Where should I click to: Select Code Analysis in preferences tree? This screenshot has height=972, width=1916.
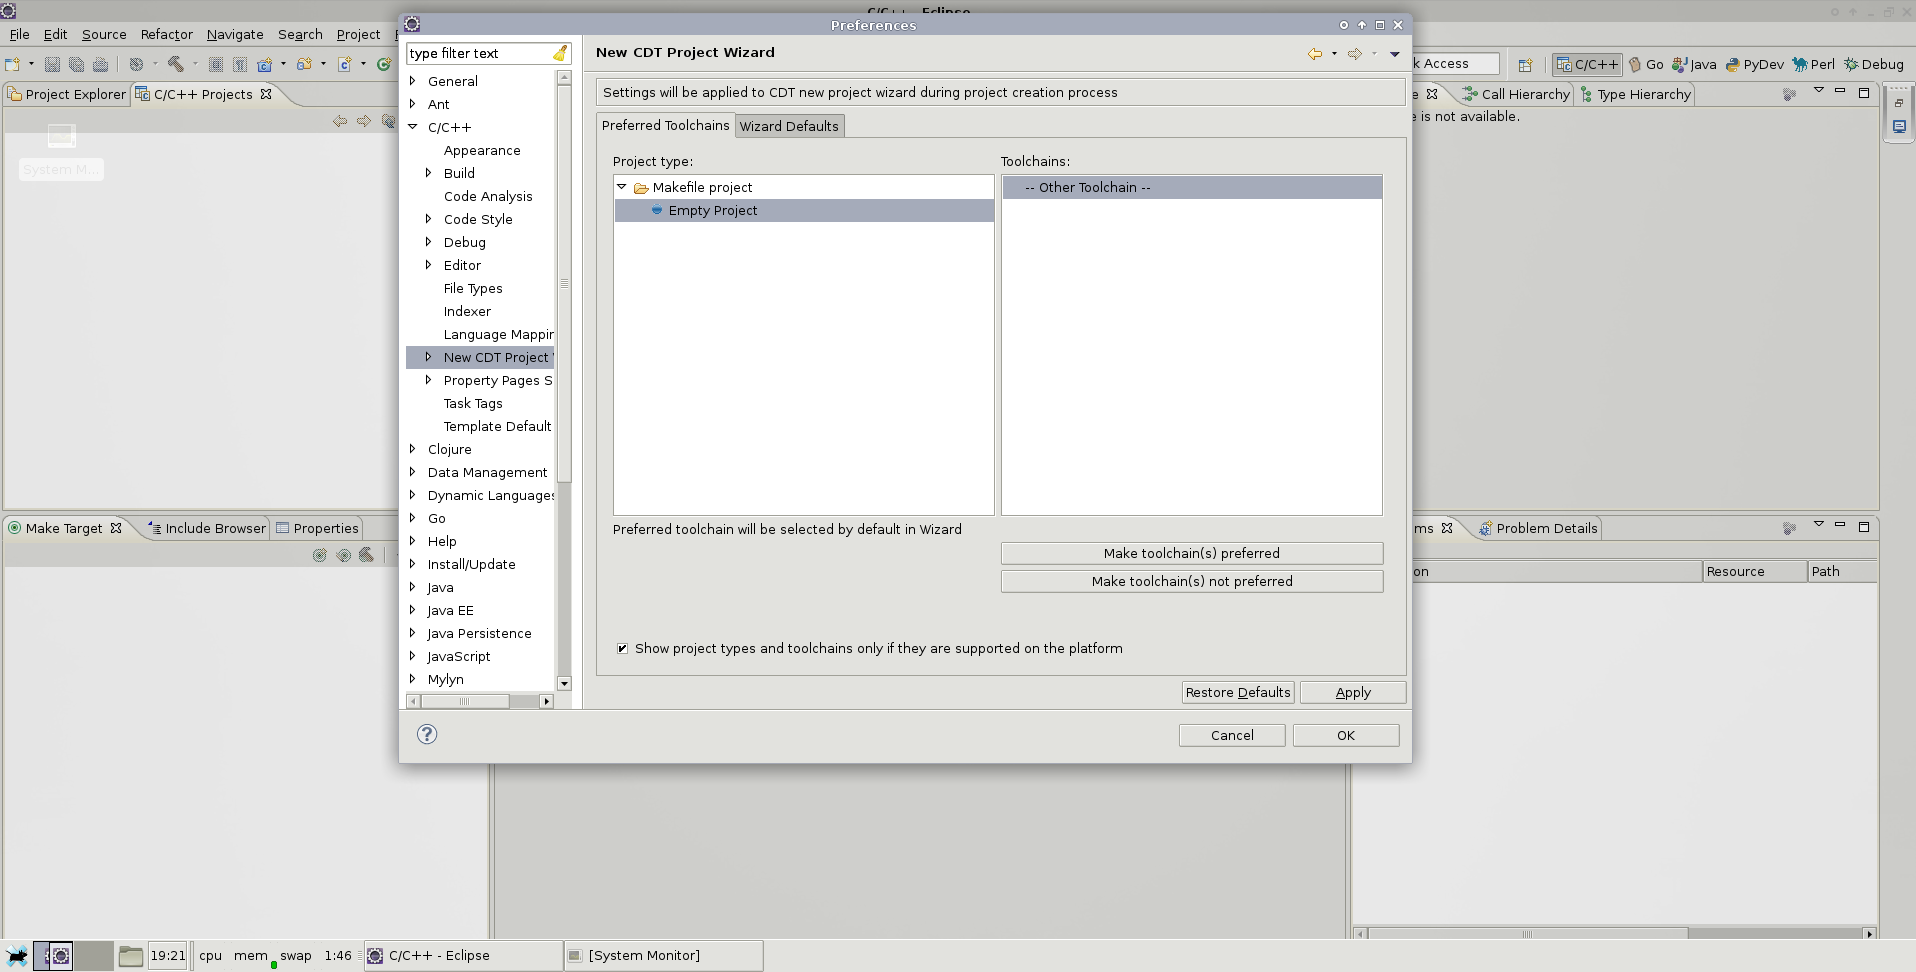[488, 196]
